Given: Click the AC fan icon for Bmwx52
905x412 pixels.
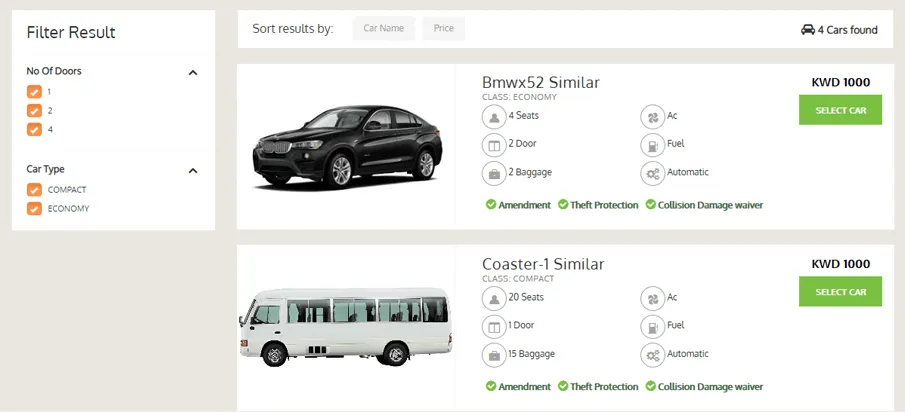Looking at the screenshot, I should pos(652,116).
